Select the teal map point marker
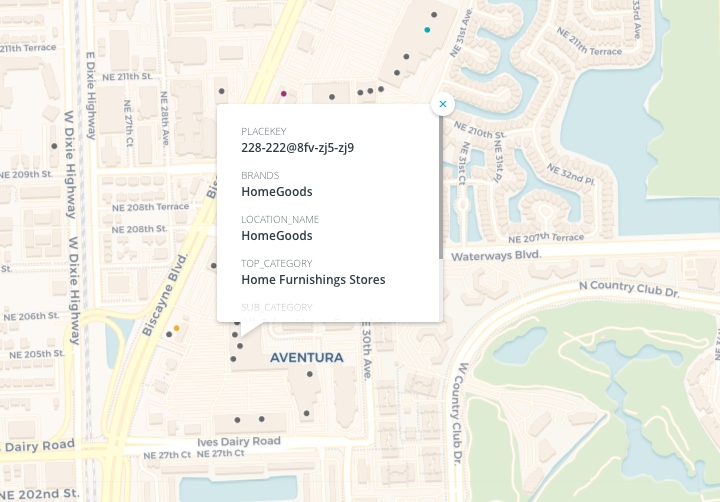This screenshot has height=502, width=720. pyautogui.click(x=427, y=30)
